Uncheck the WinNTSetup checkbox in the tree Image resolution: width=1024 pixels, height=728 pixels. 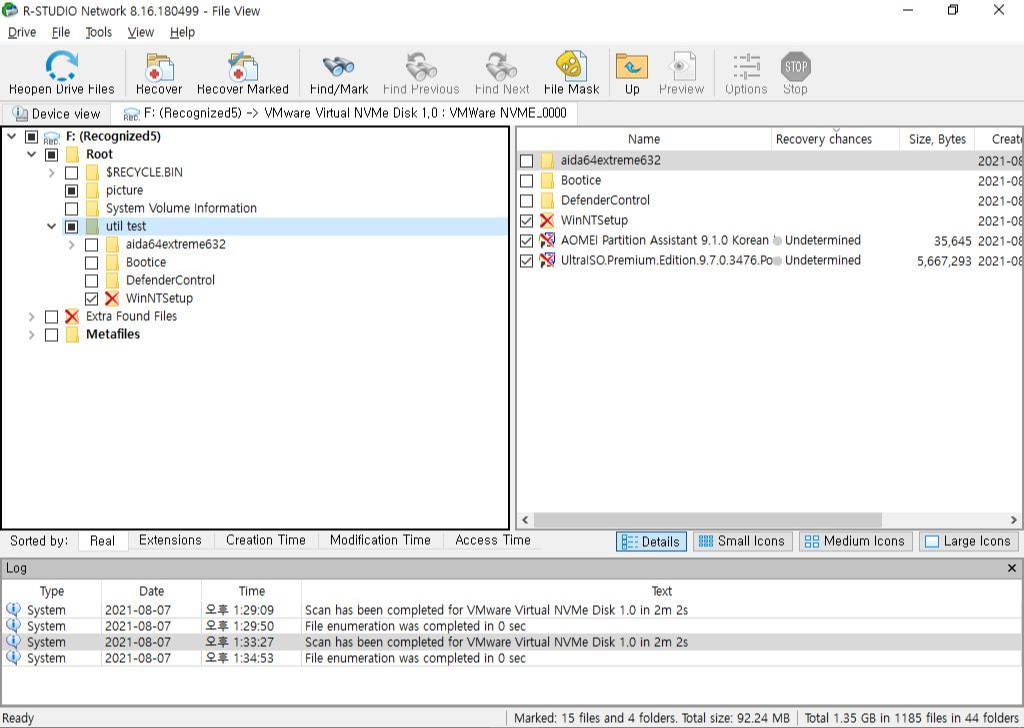(x=91, y=299)
